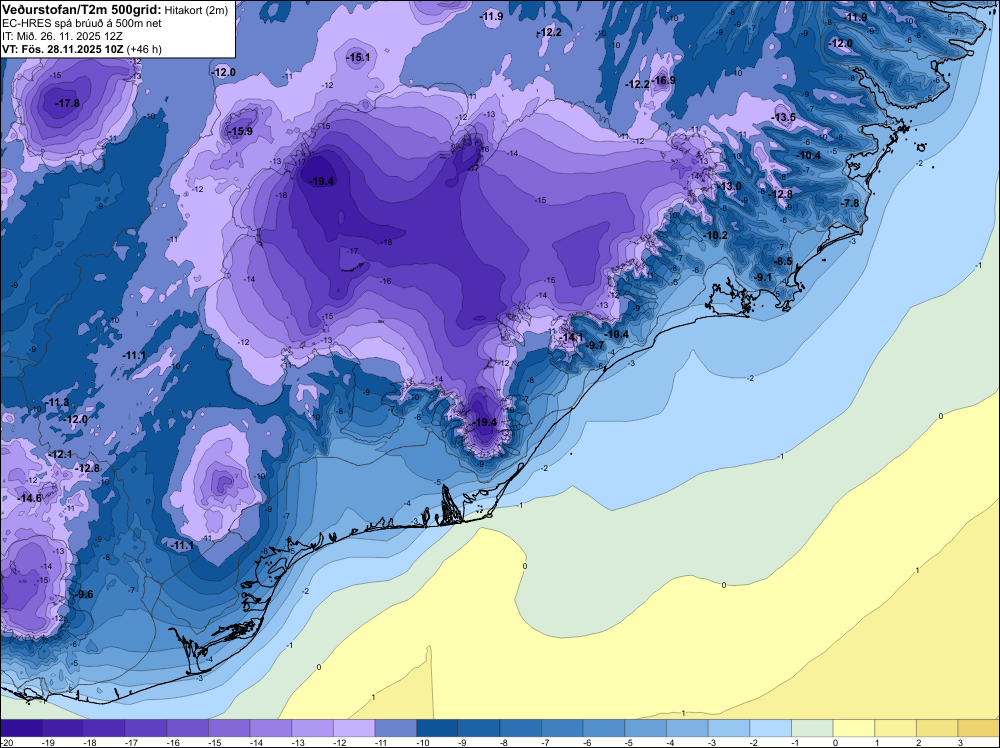Click the -8.5 temperature label
This screenshot has height=748, width=1000.
pyautogui.click(x=783, y=261)
